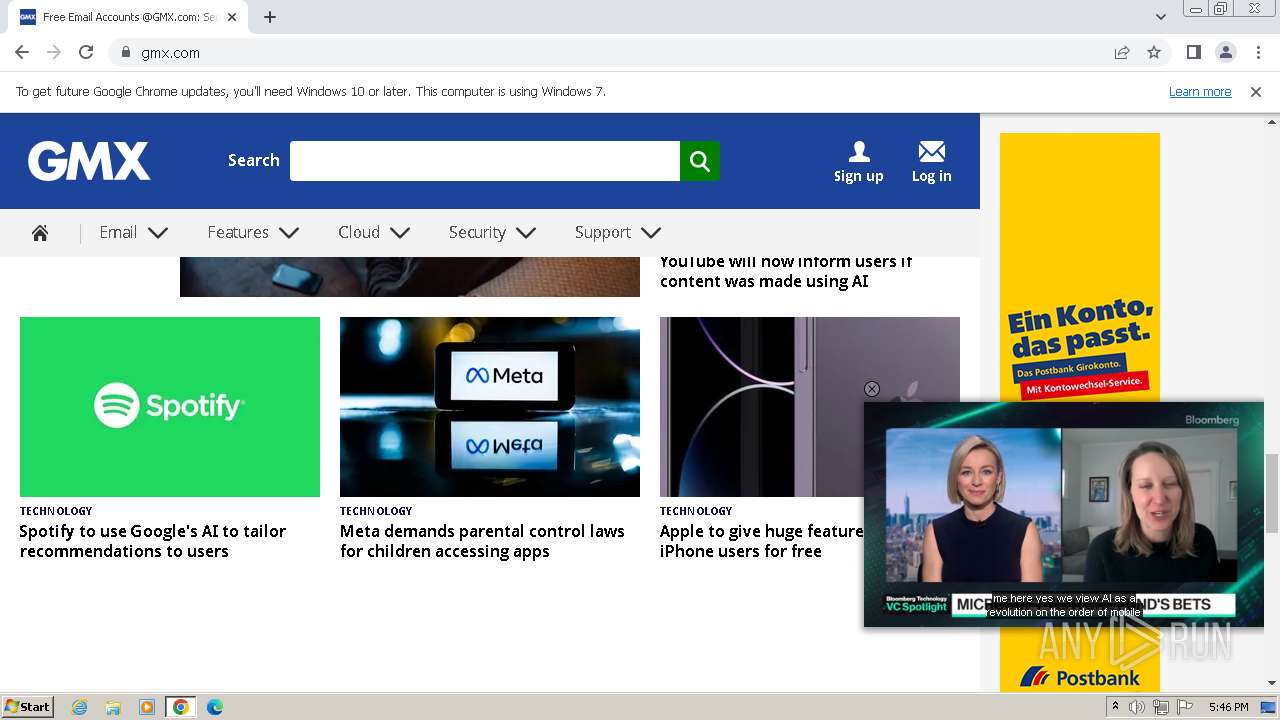
Task: Click the 5:46 PM taskbar clock
Action: [1228, 707]
